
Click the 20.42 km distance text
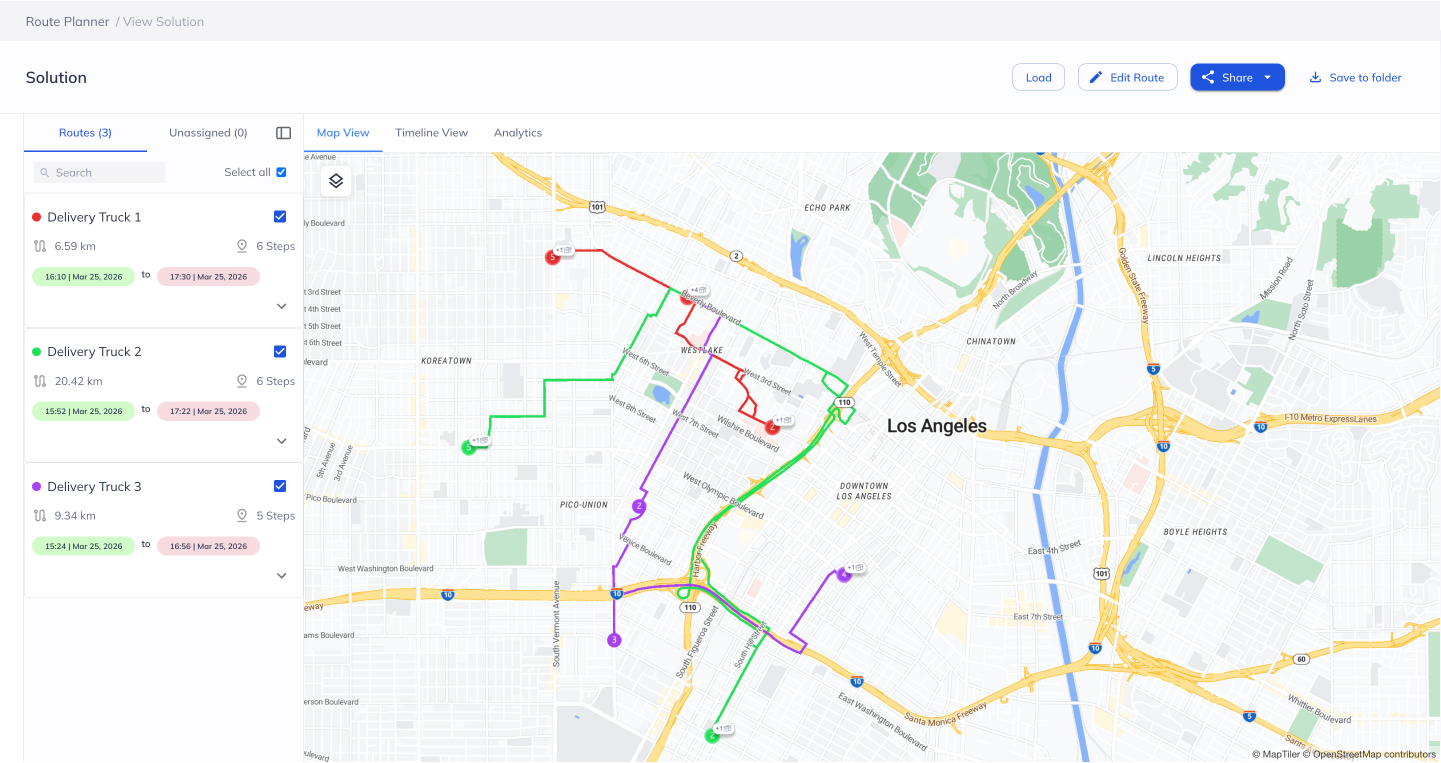[79, 381]
